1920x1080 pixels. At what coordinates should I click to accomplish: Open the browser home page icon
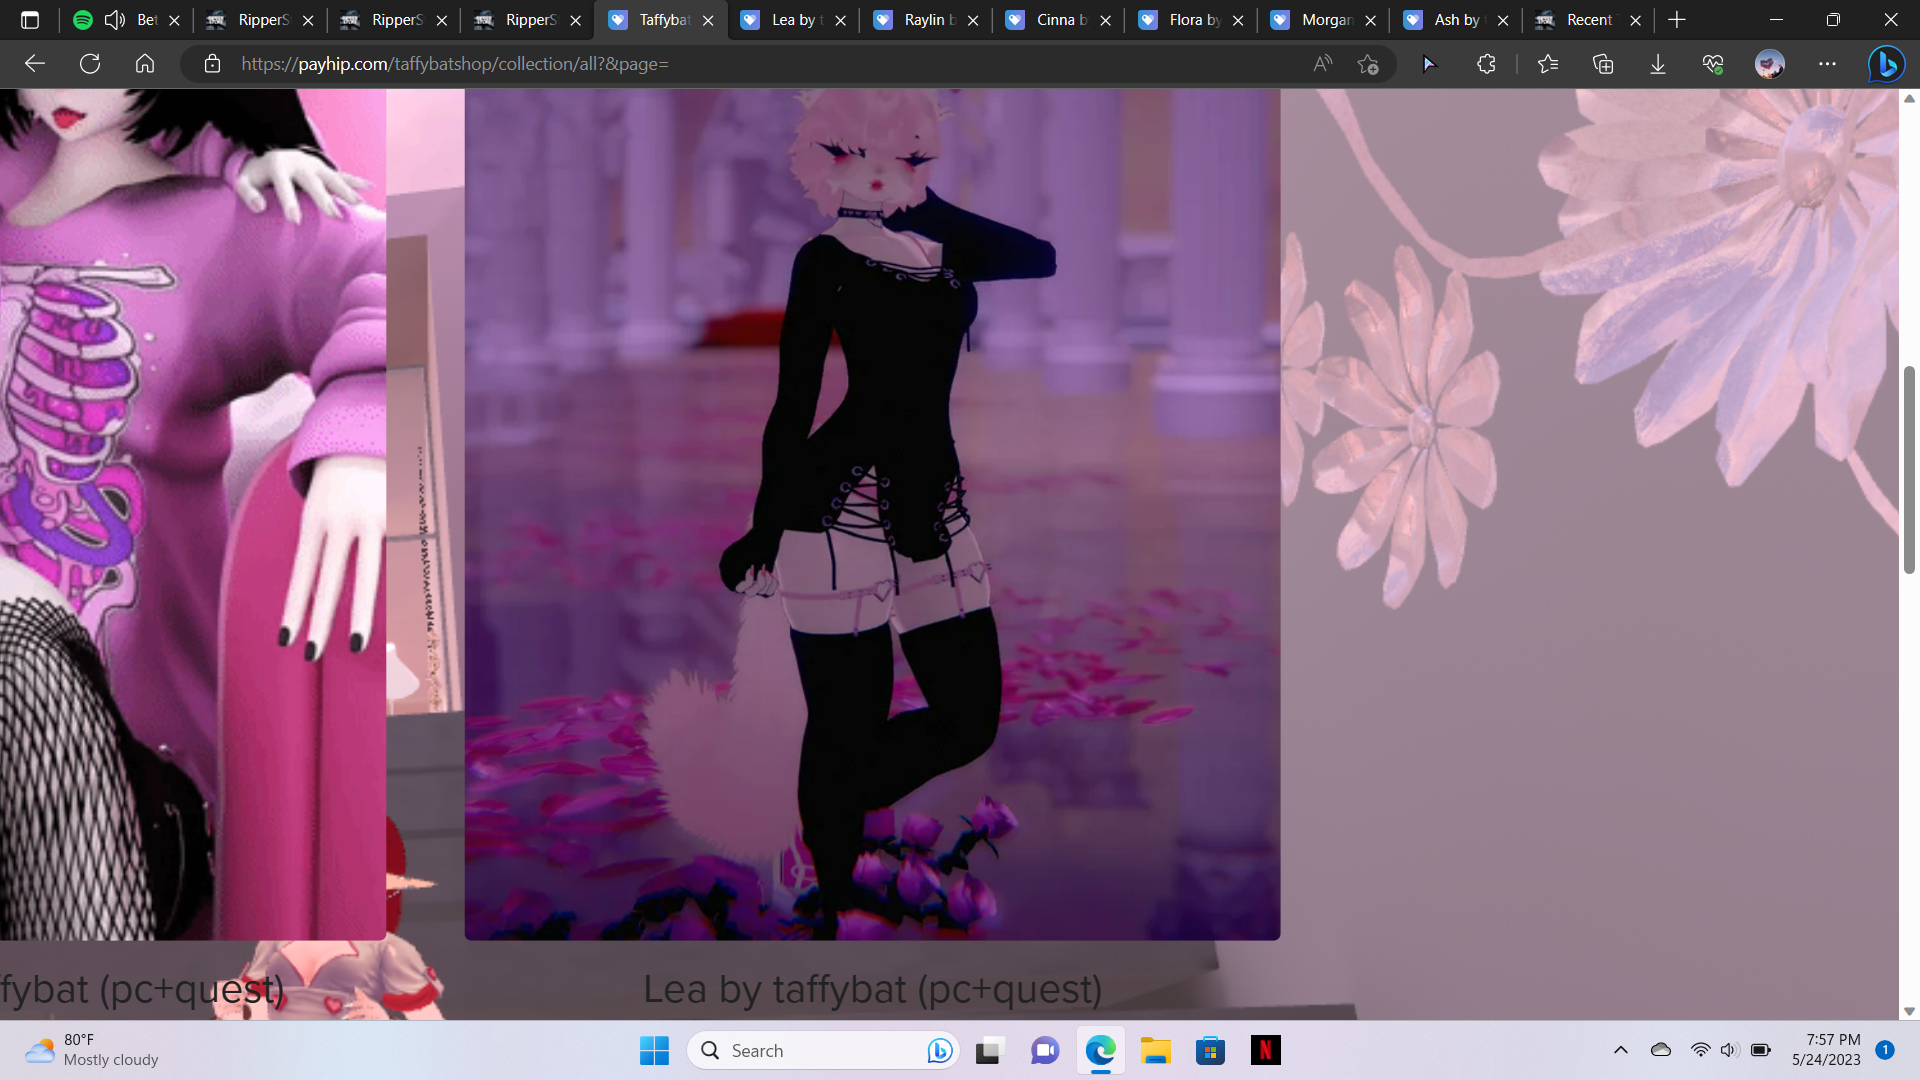tap(145, 64)
